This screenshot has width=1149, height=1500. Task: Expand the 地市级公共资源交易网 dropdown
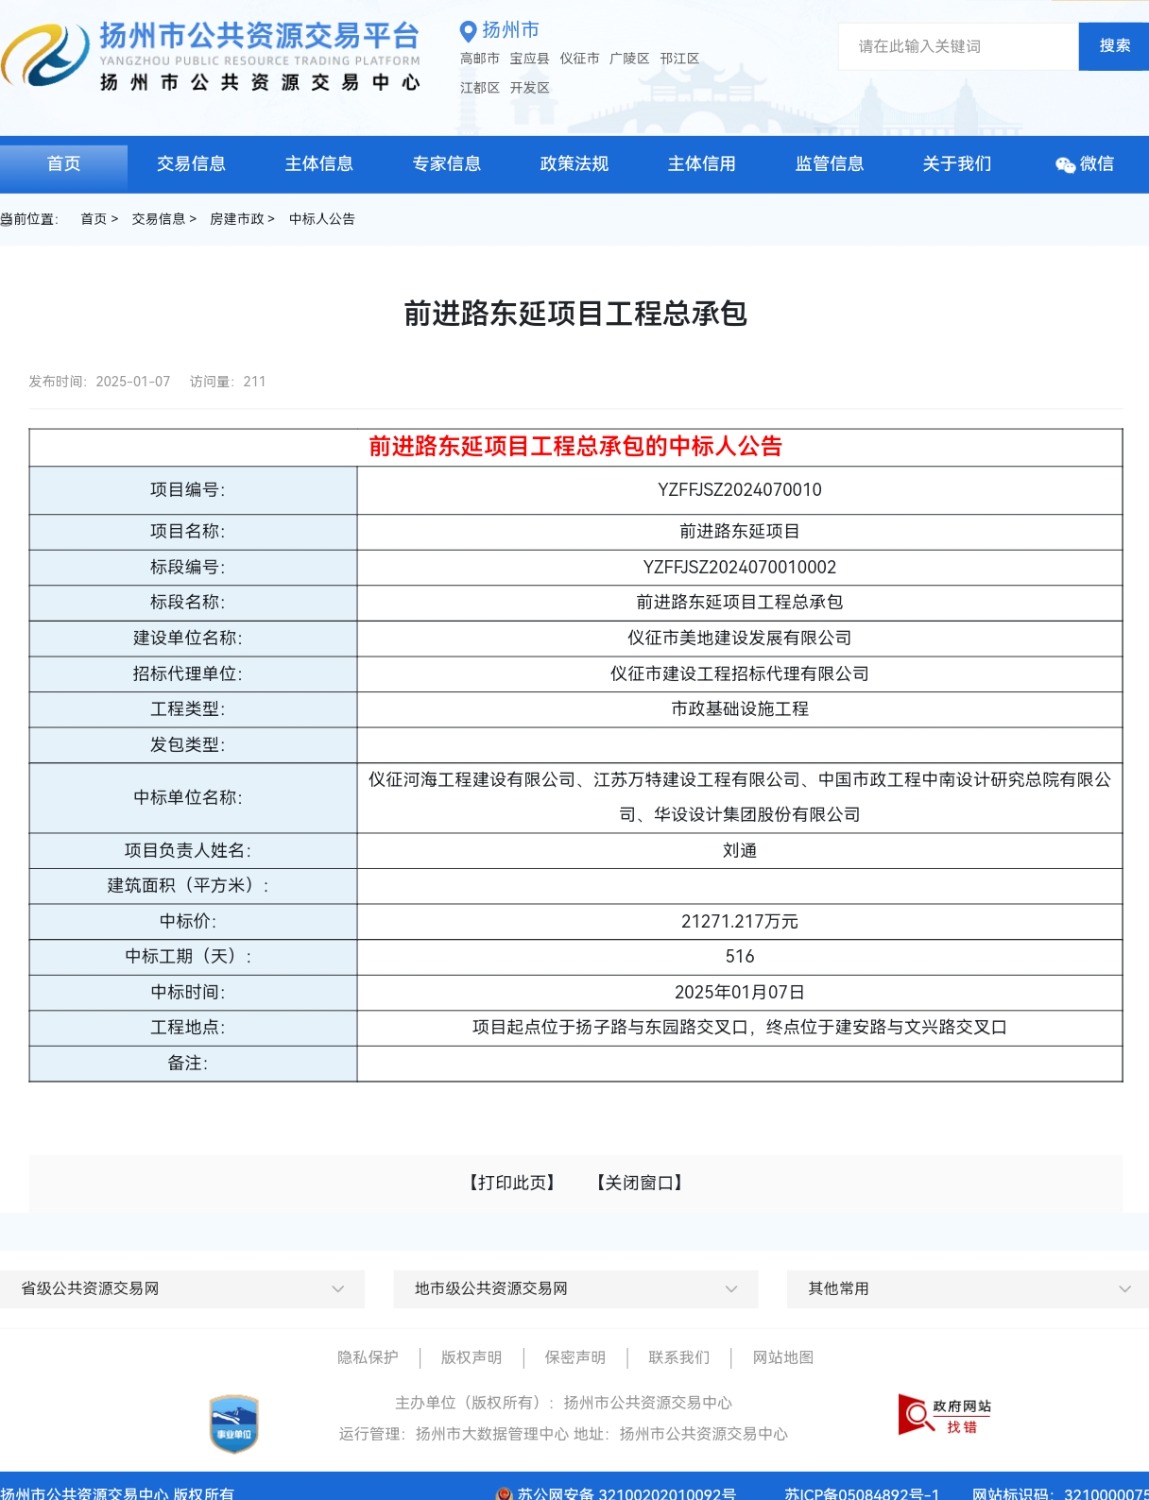(x=576, y=1289)
